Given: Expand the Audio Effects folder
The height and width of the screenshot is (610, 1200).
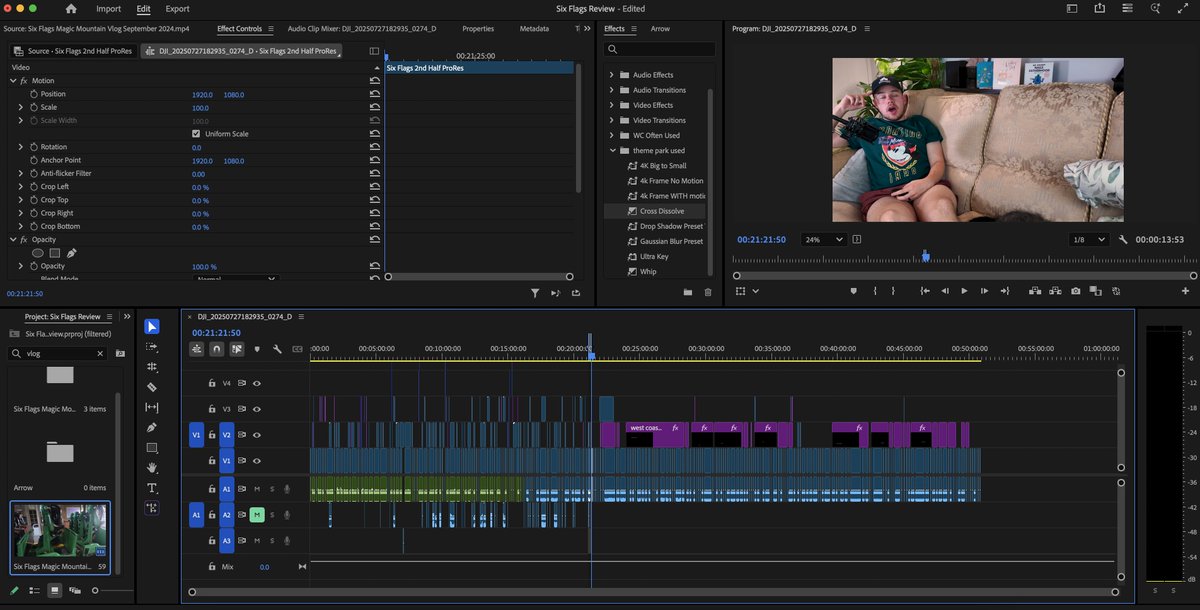Looking at the screenshot, I should [612, 75].
